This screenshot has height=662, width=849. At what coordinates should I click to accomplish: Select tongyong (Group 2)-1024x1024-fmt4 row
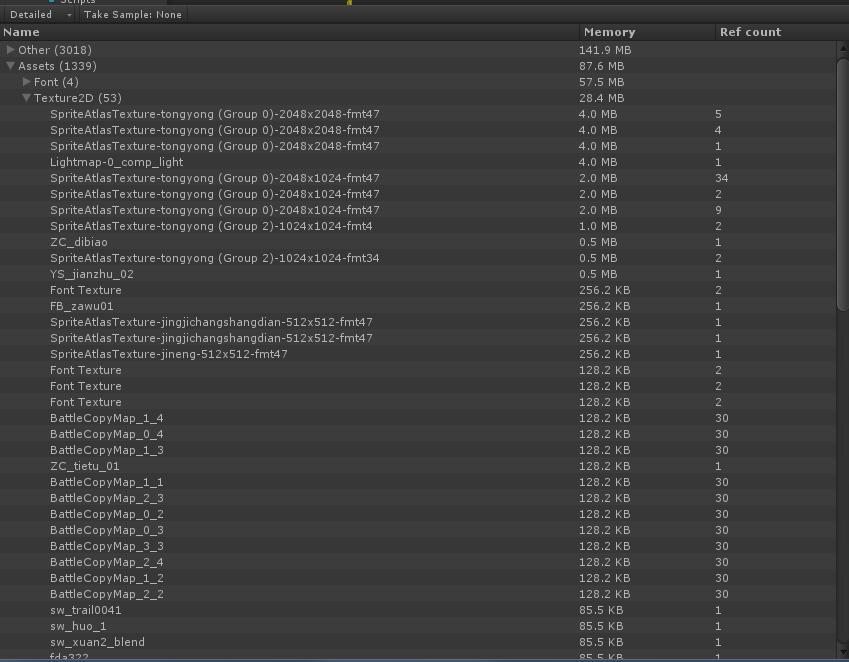pos(418,226)
